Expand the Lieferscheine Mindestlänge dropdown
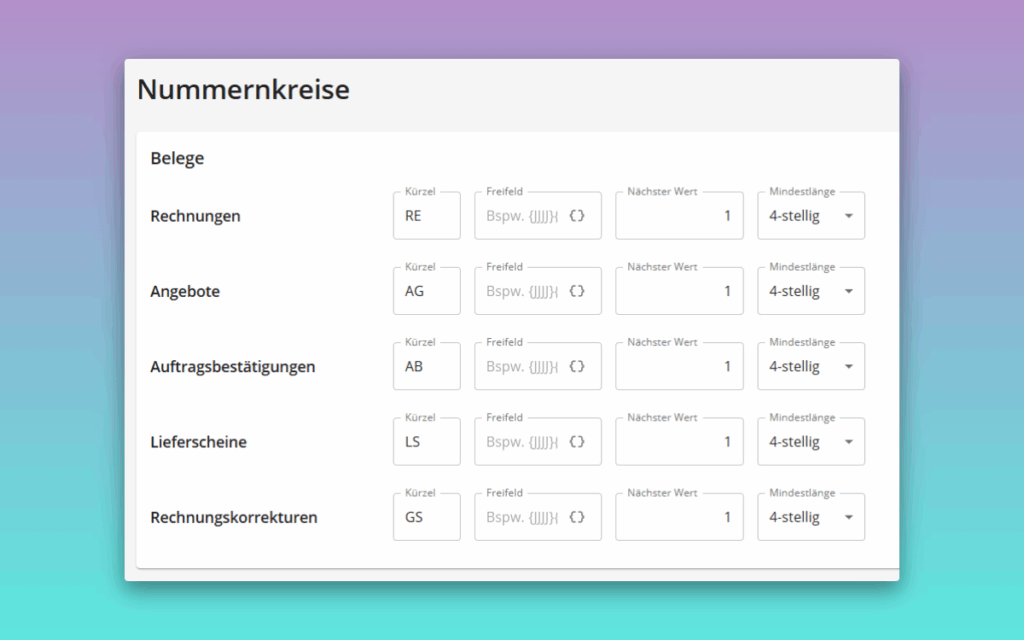The width and height of the screenshot is (1024, 640). pos(810,442)
